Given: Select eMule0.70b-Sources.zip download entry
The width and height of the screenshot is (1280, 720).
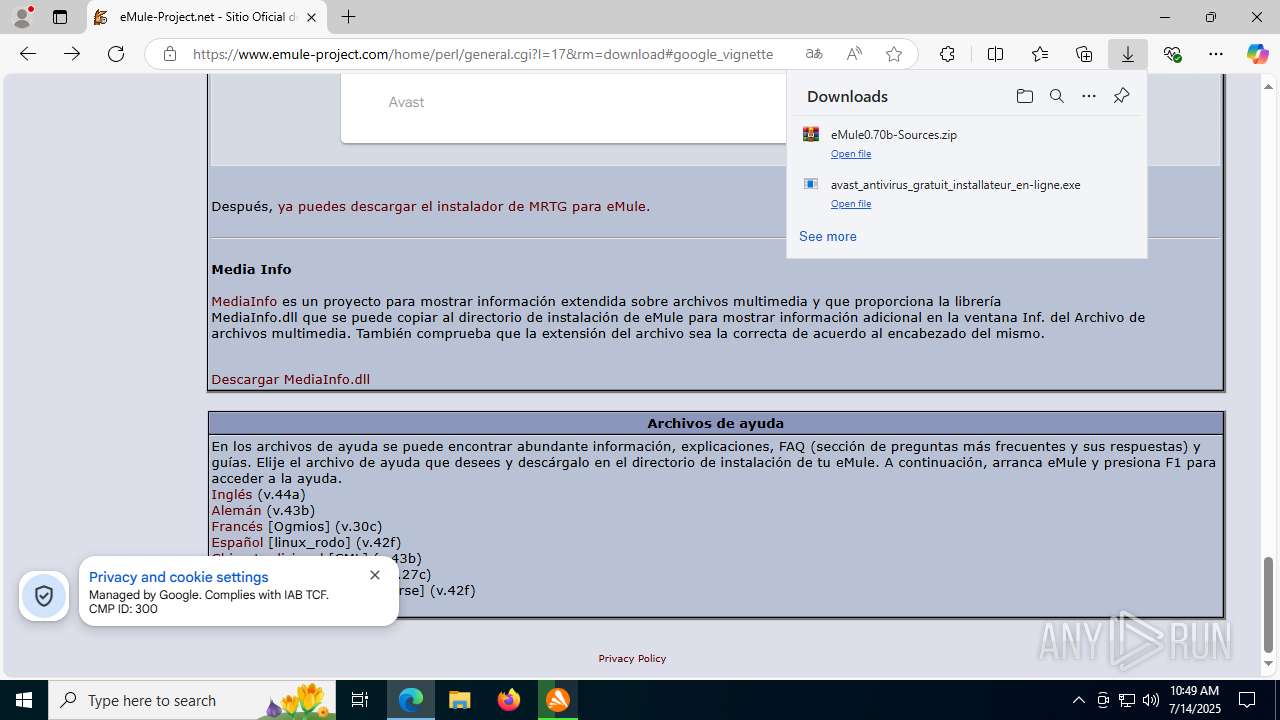Looking at the screenshot, I should [x=966, y=143].
